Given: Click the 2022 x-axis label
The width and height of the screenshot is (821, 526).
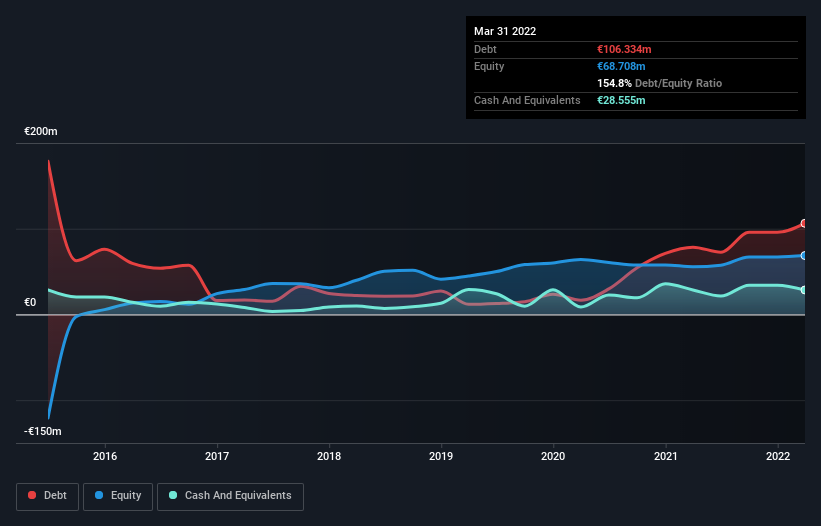Looking at the screenshot, I should click(778, 456).
